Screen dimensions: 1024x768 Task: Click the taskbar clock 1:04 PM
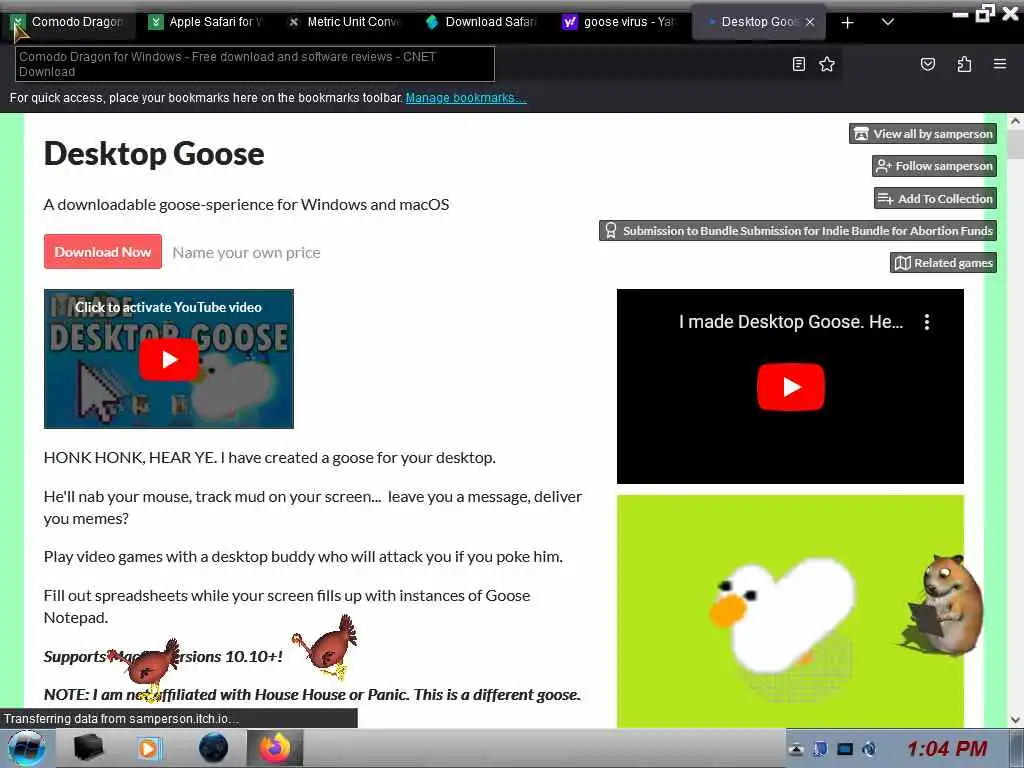pyautogui.click(x=946, y=748)
